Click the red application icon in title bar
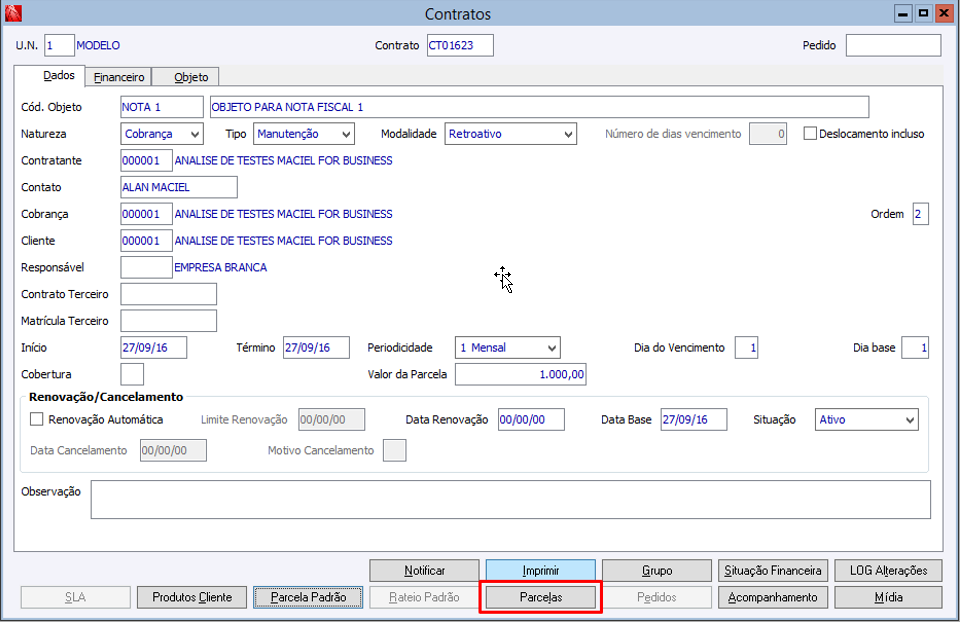The width and height of the screenshot is (962, 622). (13, 13)
